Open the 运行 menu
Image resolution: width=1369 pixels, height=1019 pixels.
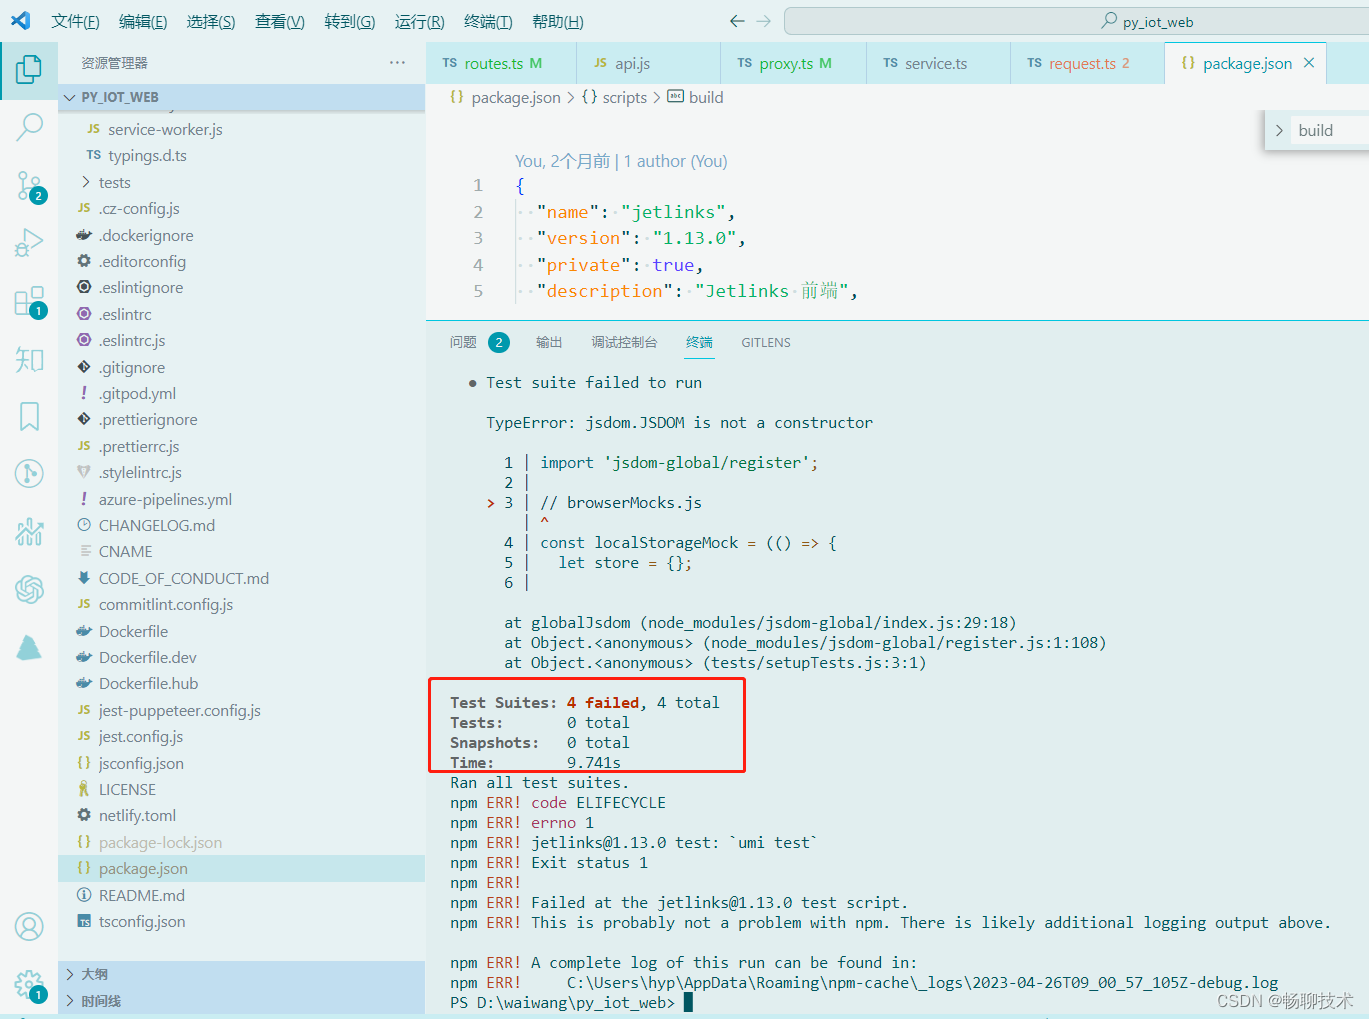pyautogui.click(x=418, y=21)
